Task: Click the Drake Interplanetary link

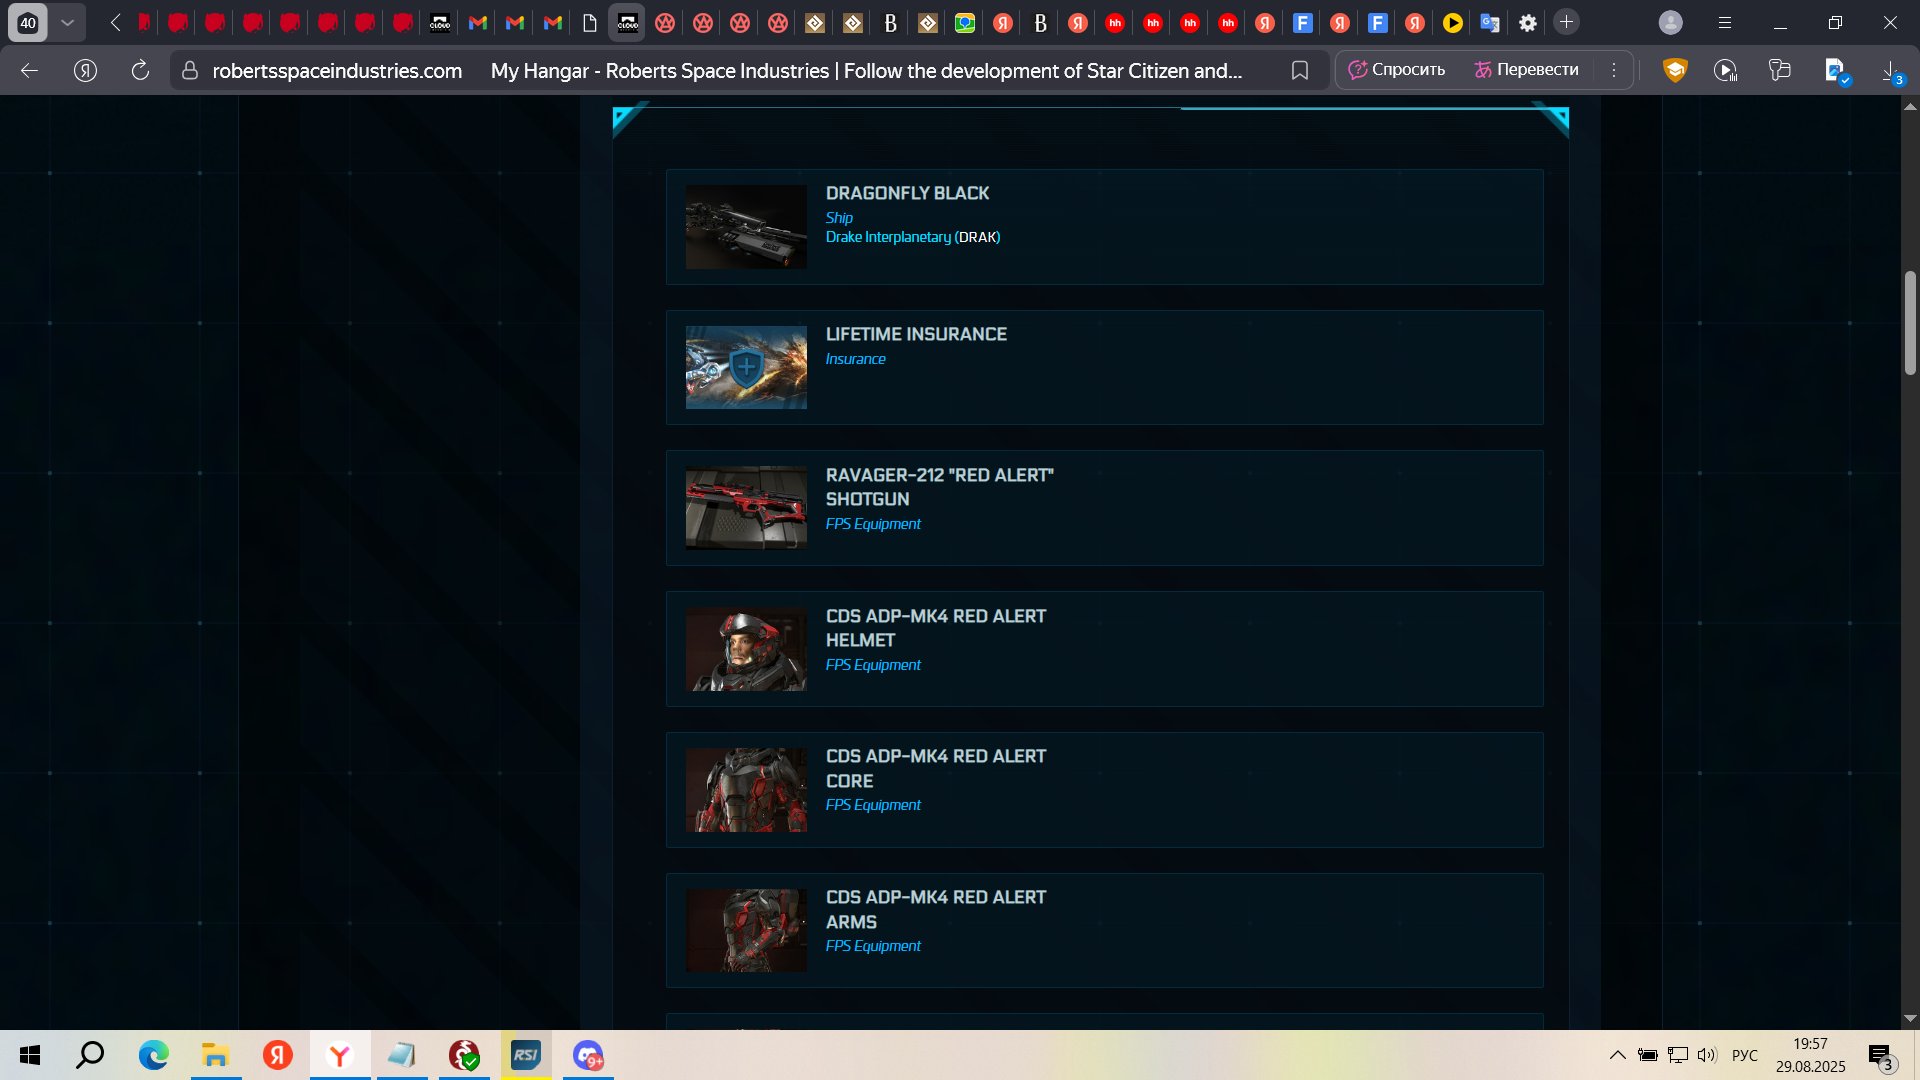Action: tap(888, 237)
